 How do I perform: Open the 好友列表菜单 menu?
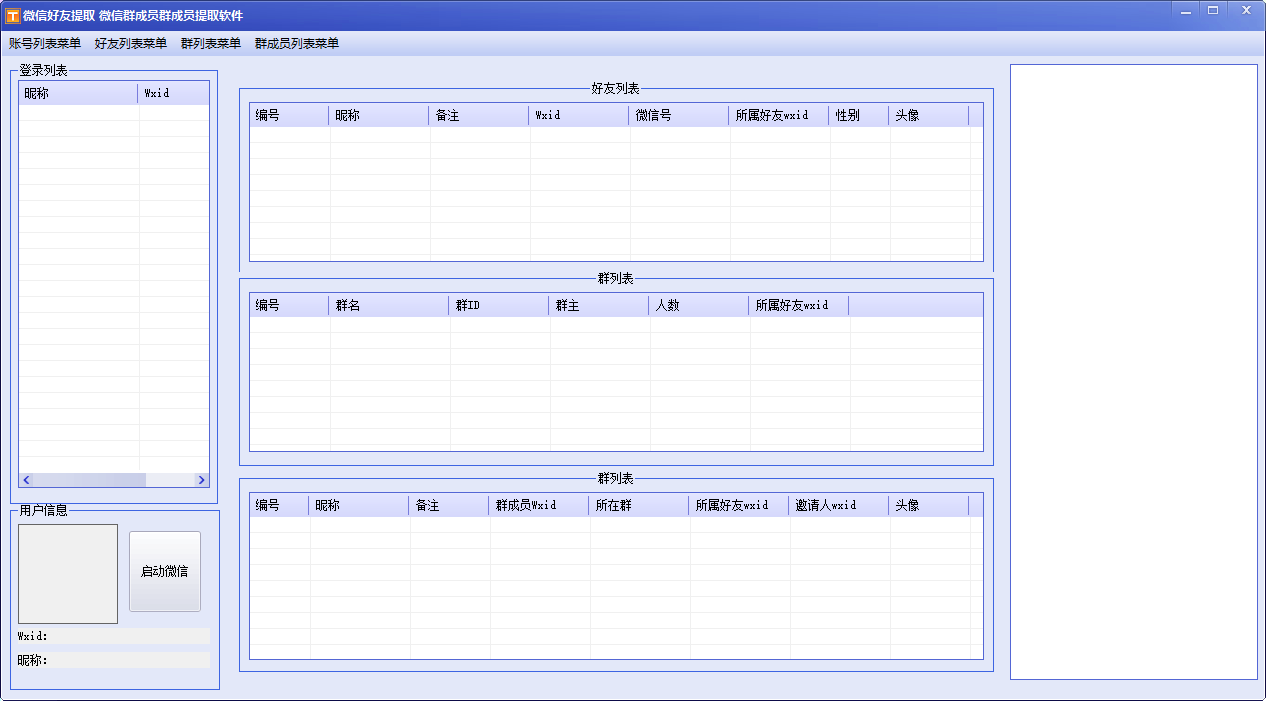pyautogui.click(x=131, y=44)
